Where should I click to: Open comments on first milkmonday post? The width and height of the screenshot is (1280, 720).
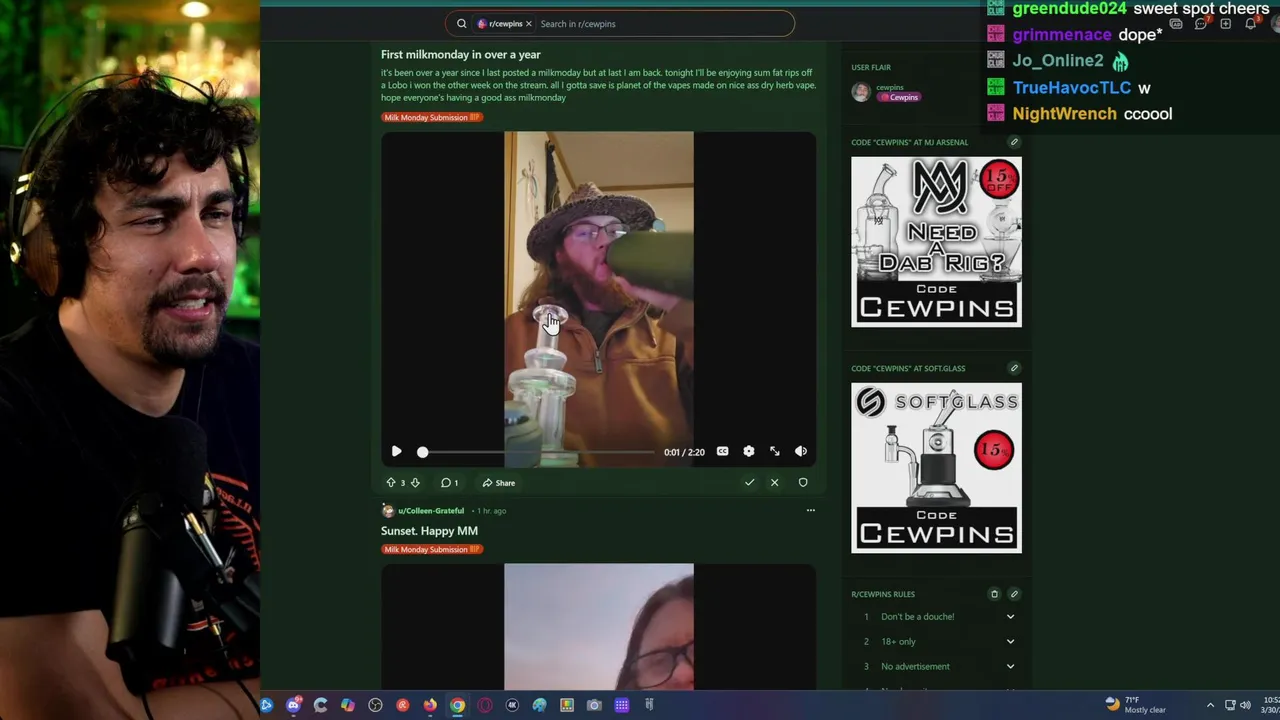click(x=450, y=483)
